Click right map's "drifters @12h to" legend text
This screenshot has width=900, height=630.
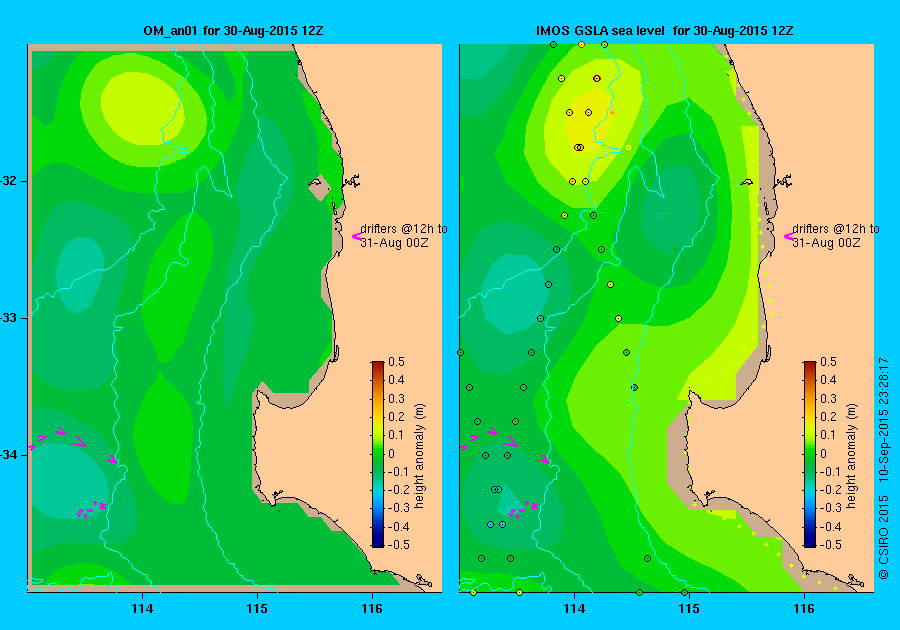click(x=836, y=229)
